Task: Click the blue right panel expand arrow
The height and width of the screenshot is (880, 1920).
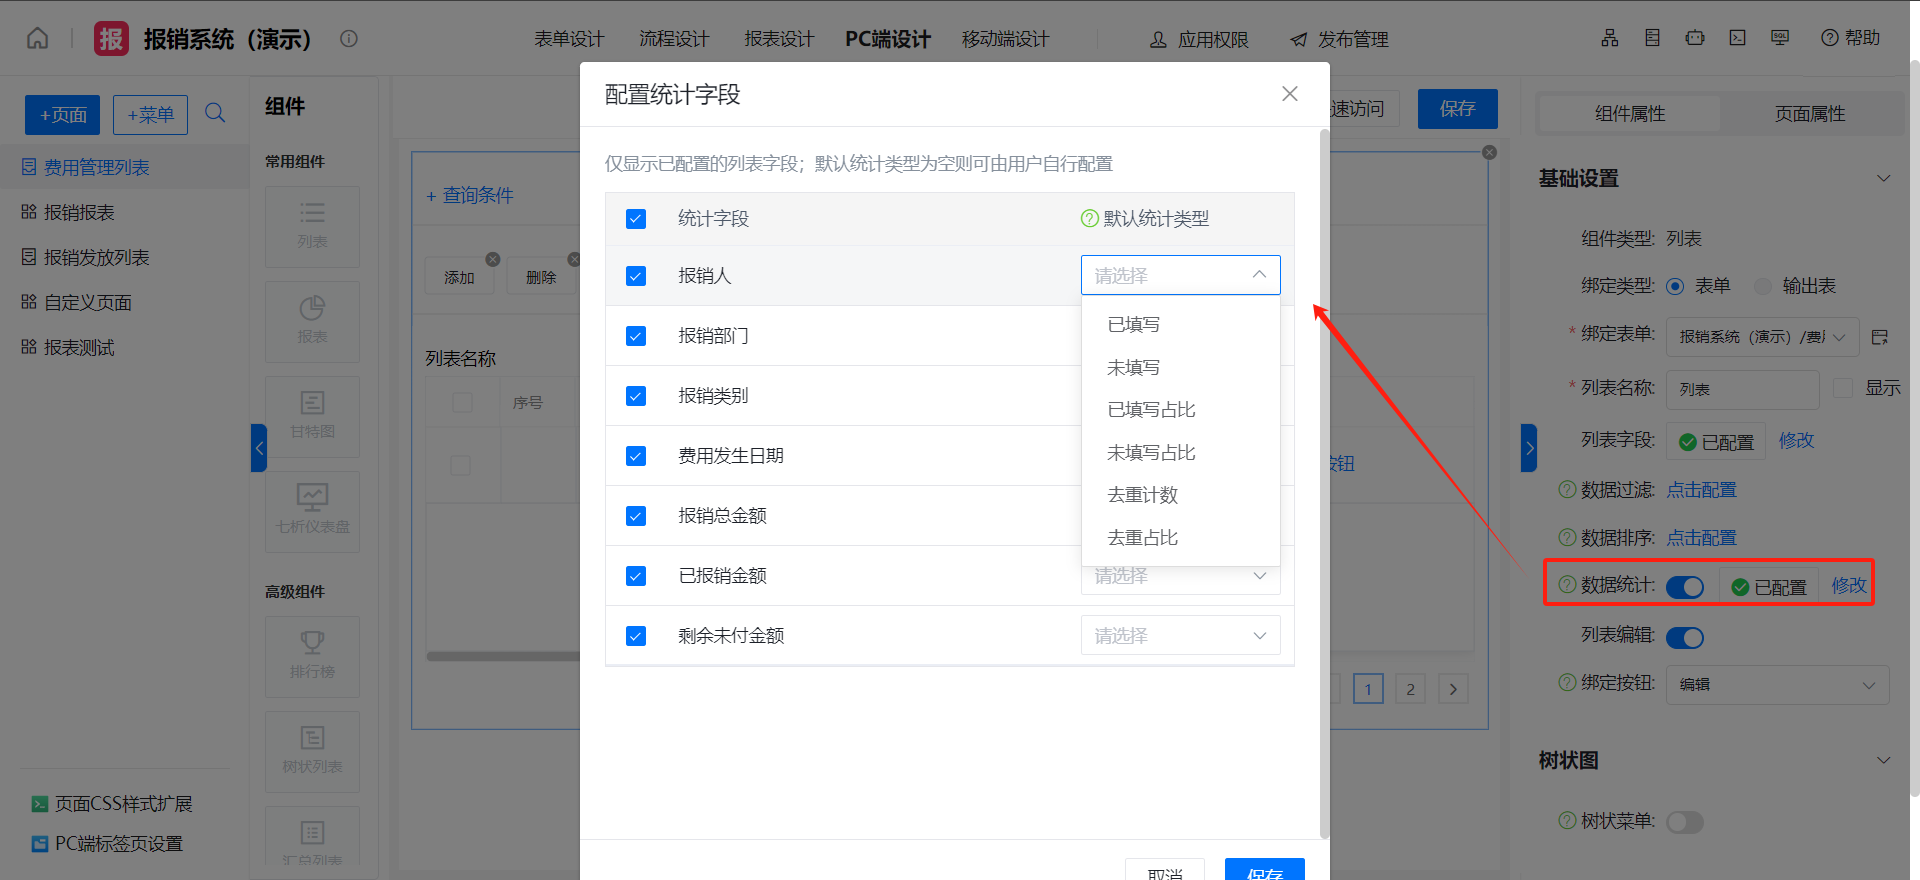Action: pyautogui.click(x=1528, y=448)
